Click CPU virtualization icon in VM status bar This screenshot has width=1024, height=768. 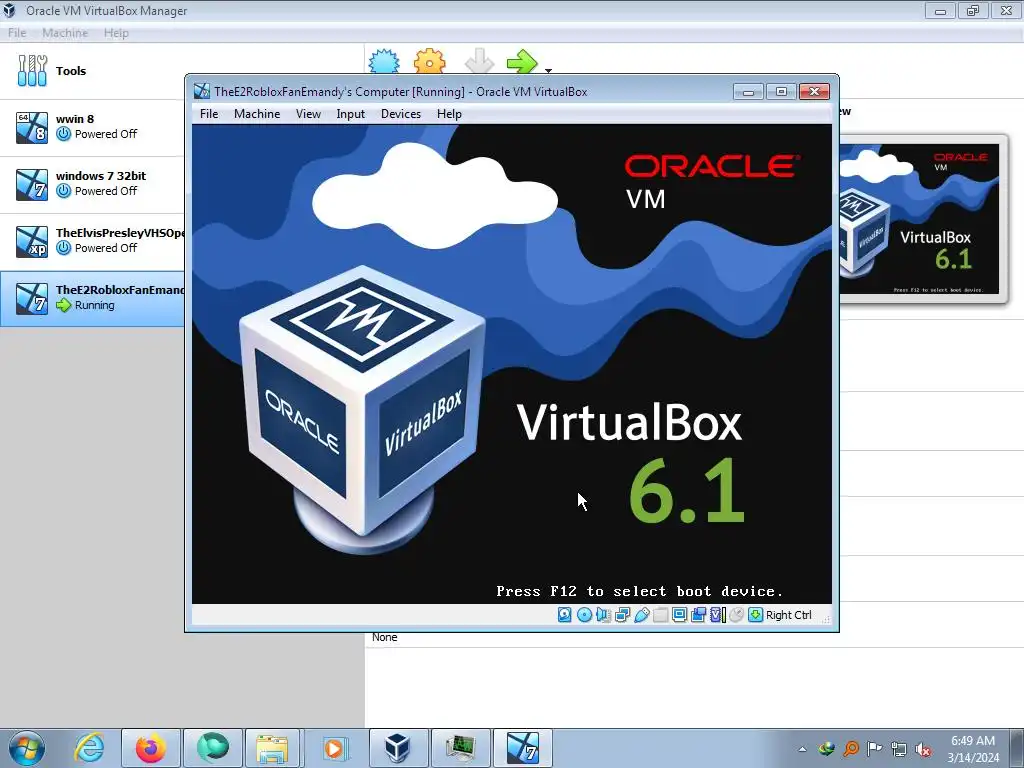[x=718, y=615]
